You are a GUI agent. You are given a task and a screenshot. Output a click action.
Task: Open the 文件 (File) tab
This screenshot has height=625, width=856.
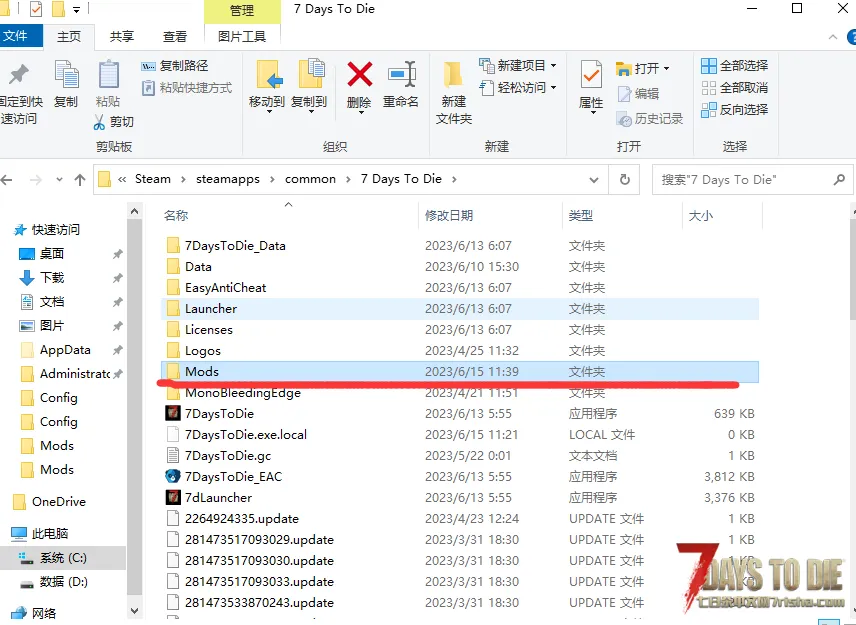[x=21, y=37]
